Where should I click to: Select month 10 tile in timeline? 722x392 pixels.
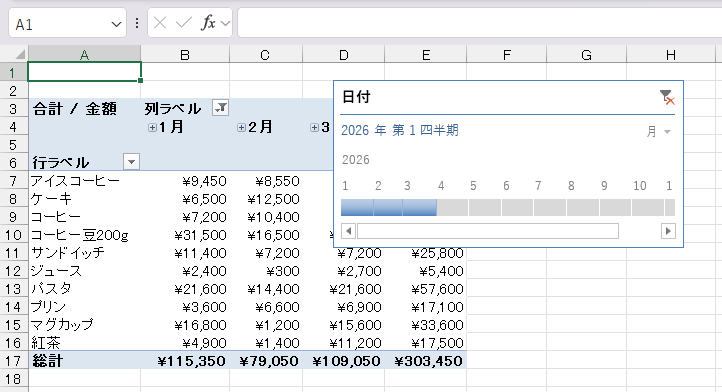(648, 207)
